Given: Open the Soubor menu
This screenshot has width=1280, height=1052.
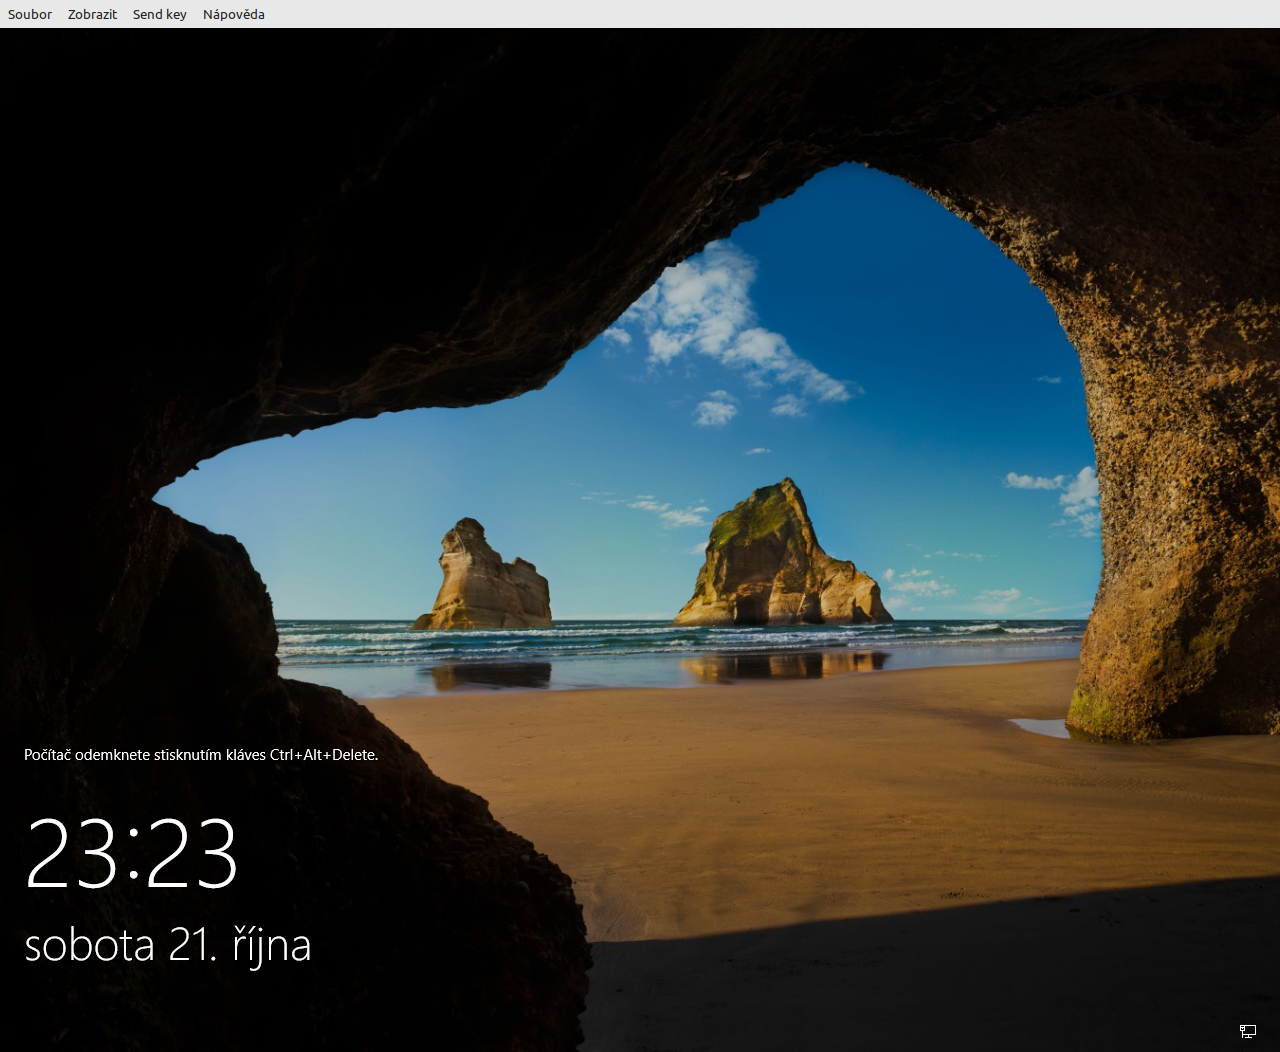Looking at the screenshot, I should tap(29, 14).
